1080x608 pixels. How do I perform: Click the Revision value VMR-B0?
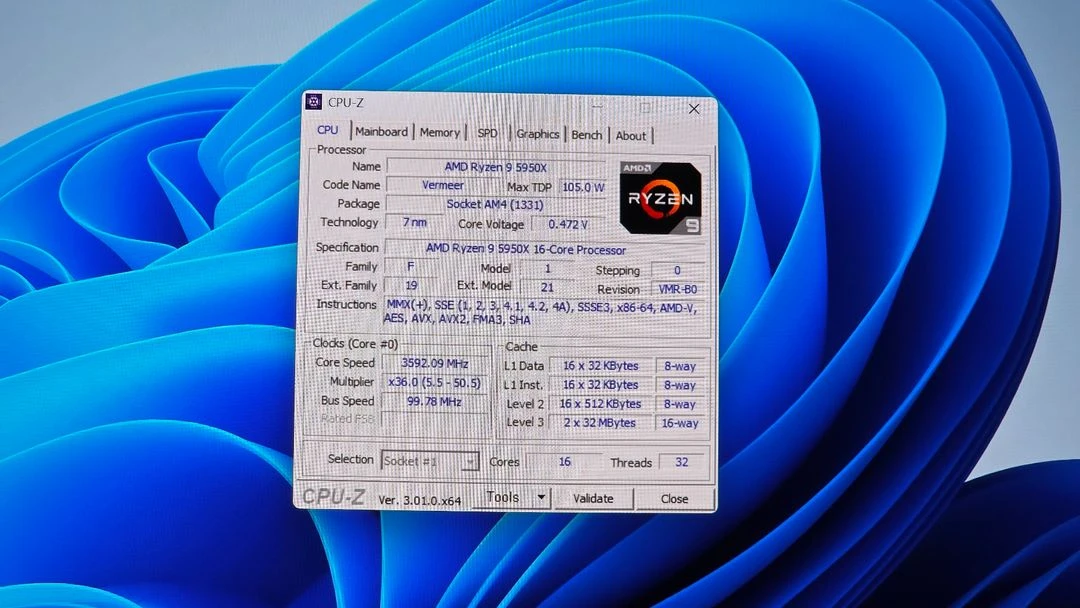[677, 289]
